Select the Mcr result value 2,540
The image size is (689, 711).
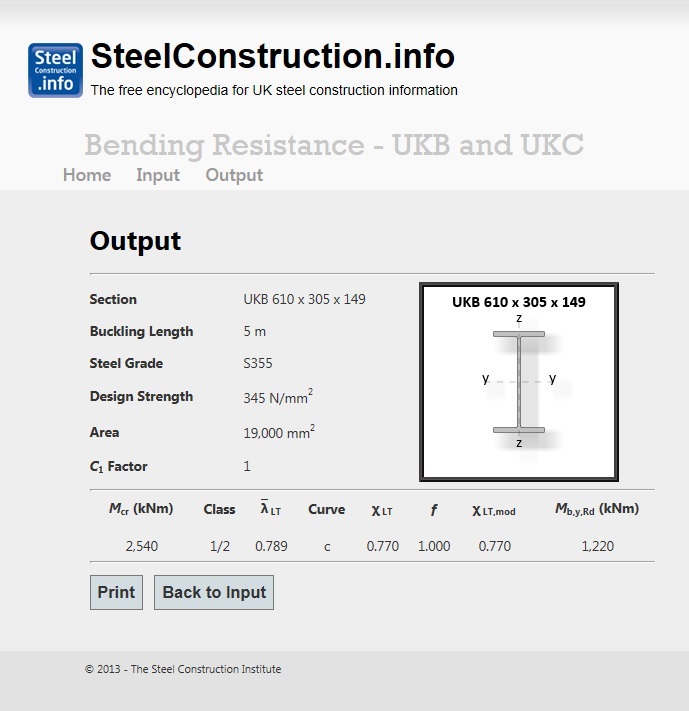pyautogui.click(x=141, y=546)
